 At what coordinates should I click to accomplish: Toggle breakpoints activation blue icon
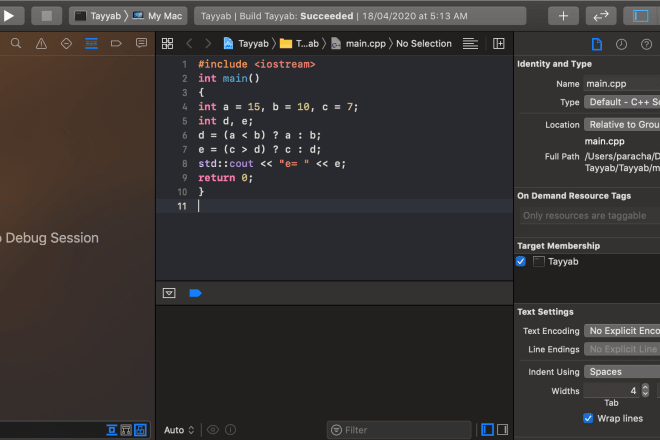coord(195,293)
